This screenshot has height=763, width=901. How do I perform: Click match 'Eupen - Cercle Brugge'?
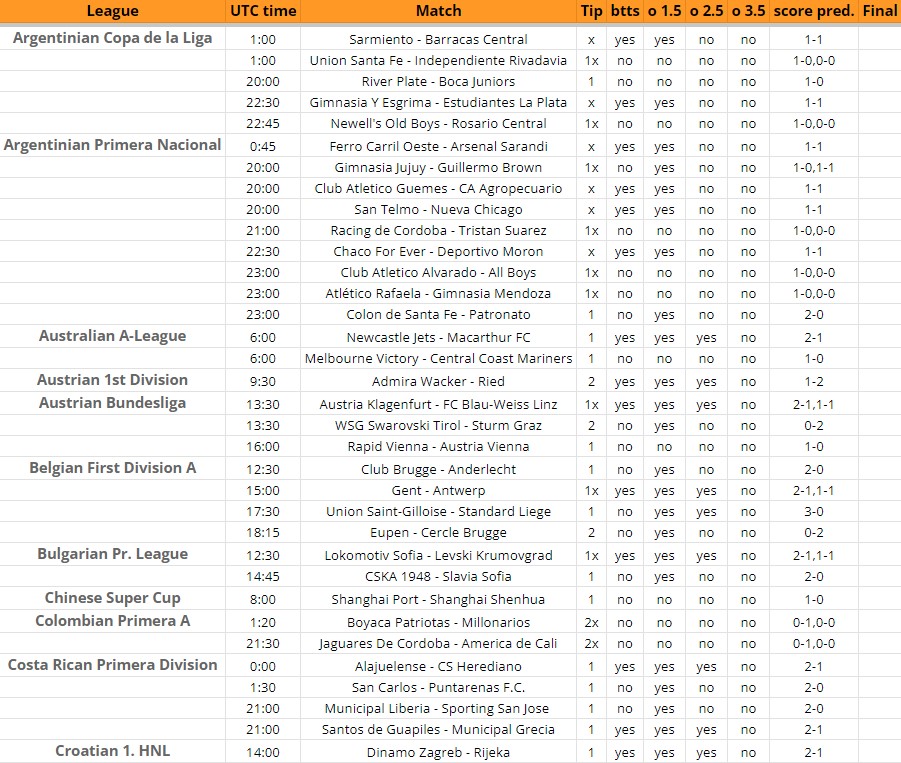coord(438,533)
